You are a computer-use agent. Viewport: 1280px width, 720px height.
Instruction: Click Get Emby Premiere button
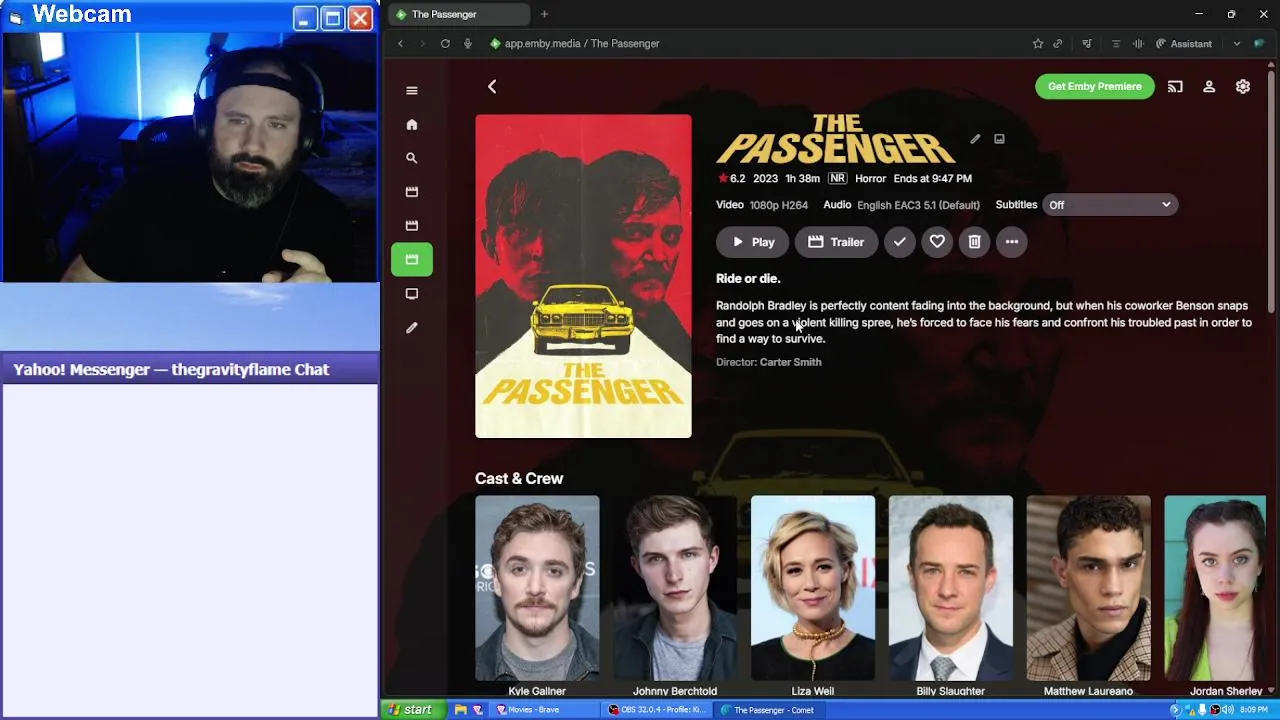pos(1094,87)
